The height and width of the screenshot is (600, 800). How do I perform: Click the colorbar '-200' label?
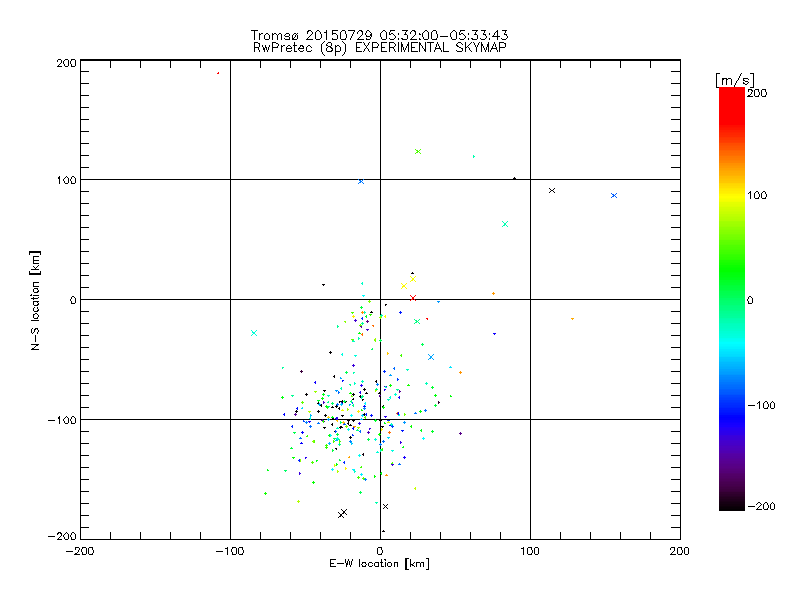coord(761,506)
